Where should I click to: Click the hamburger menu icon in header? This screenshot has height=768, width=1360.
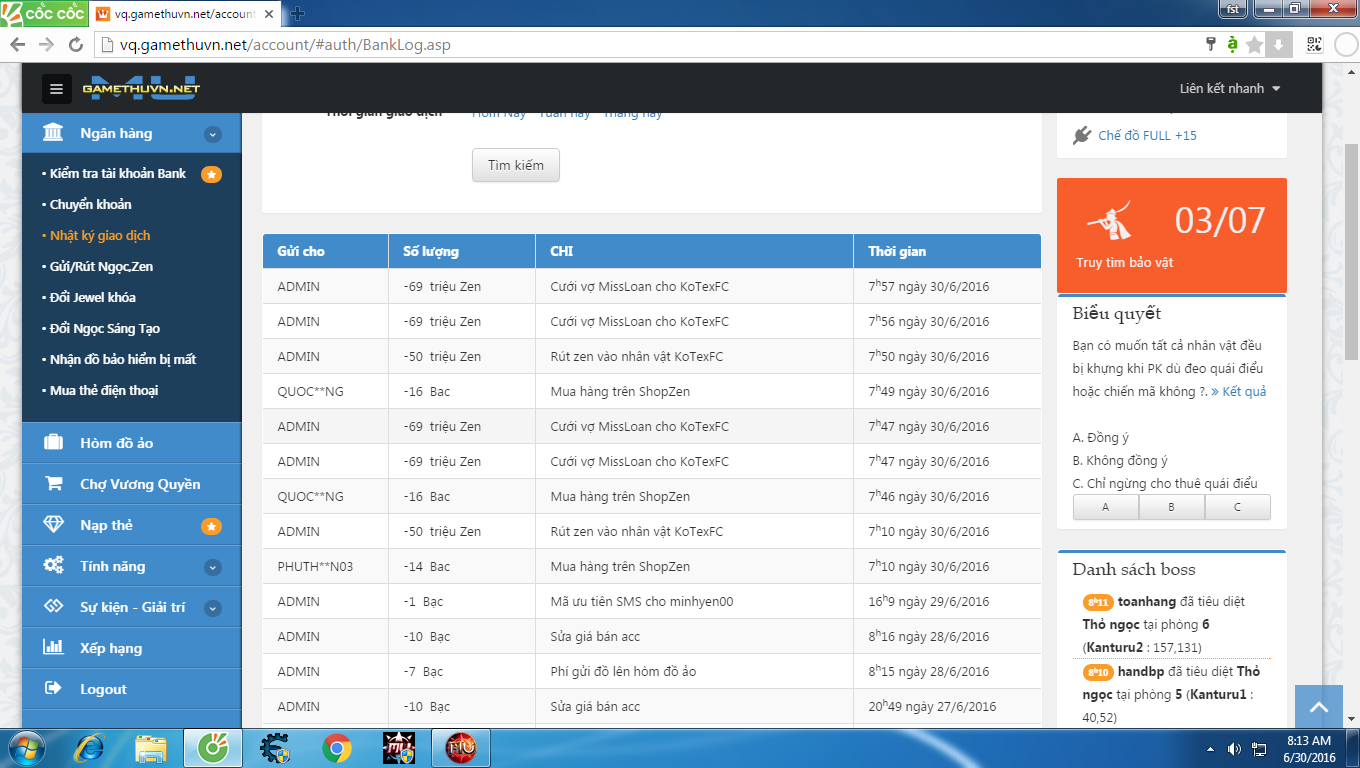click(56, 89)
